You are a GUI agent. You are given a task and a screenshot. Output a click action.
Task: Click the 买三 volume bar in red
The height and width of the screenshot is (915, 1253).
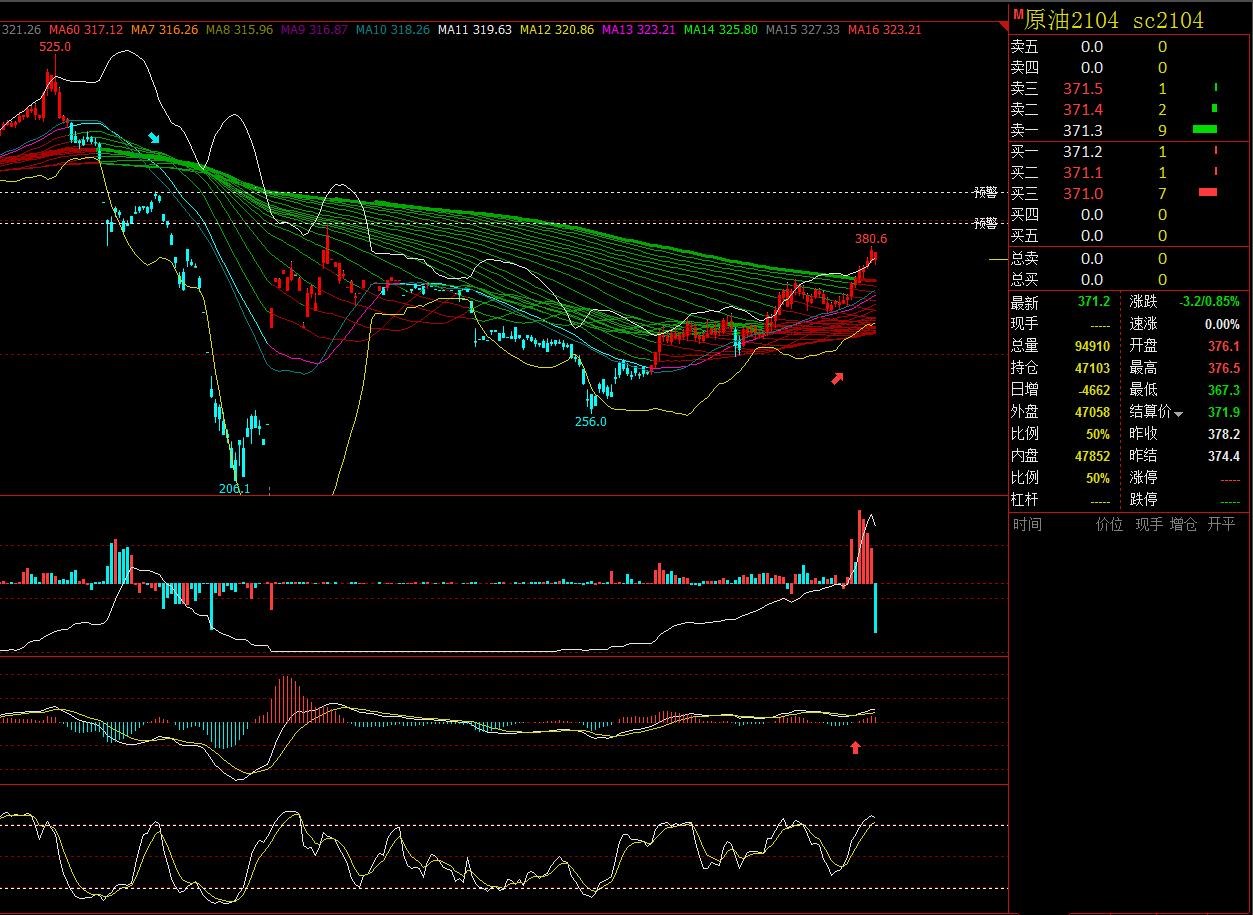[x=1208, y=192]
